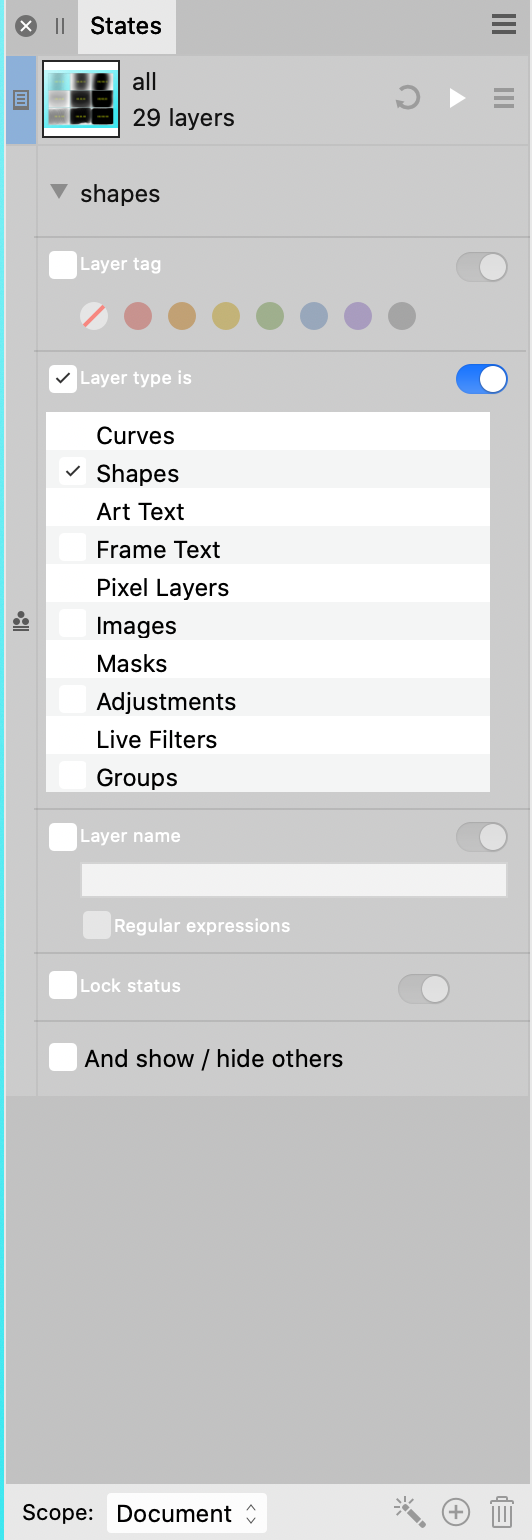The width and height of the screenshot is (532, 1540).
Task: Click the update state circular arrow icon
Action: 408,98
